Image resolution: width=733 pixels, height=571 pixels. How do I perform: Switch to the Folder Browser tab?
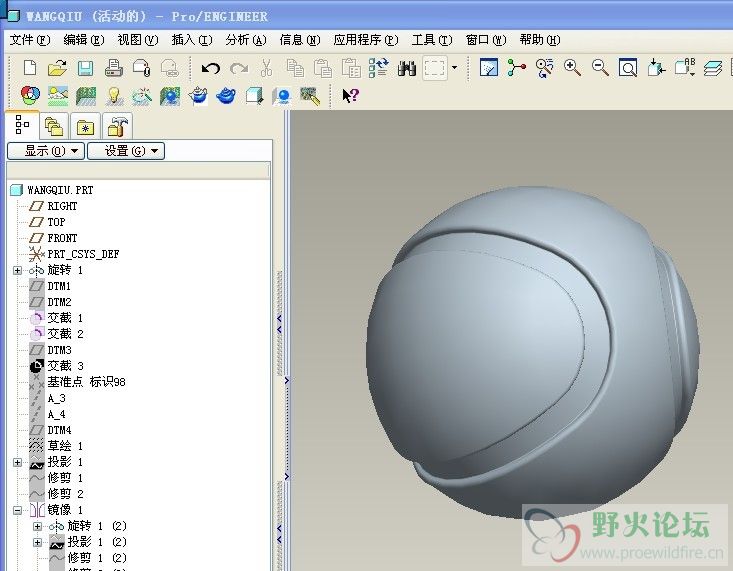(x=54, y=126)
